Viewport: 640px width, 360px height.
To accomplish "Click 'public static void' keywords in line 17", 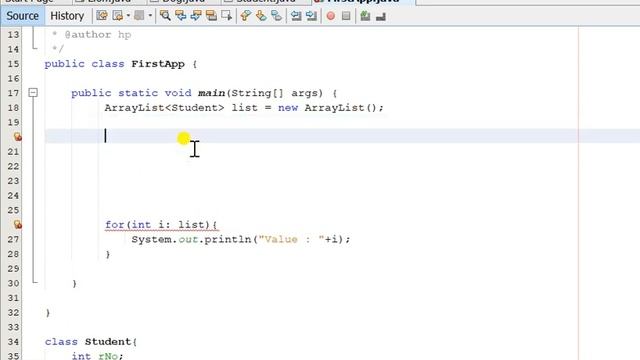I will [x=131, y=93].
